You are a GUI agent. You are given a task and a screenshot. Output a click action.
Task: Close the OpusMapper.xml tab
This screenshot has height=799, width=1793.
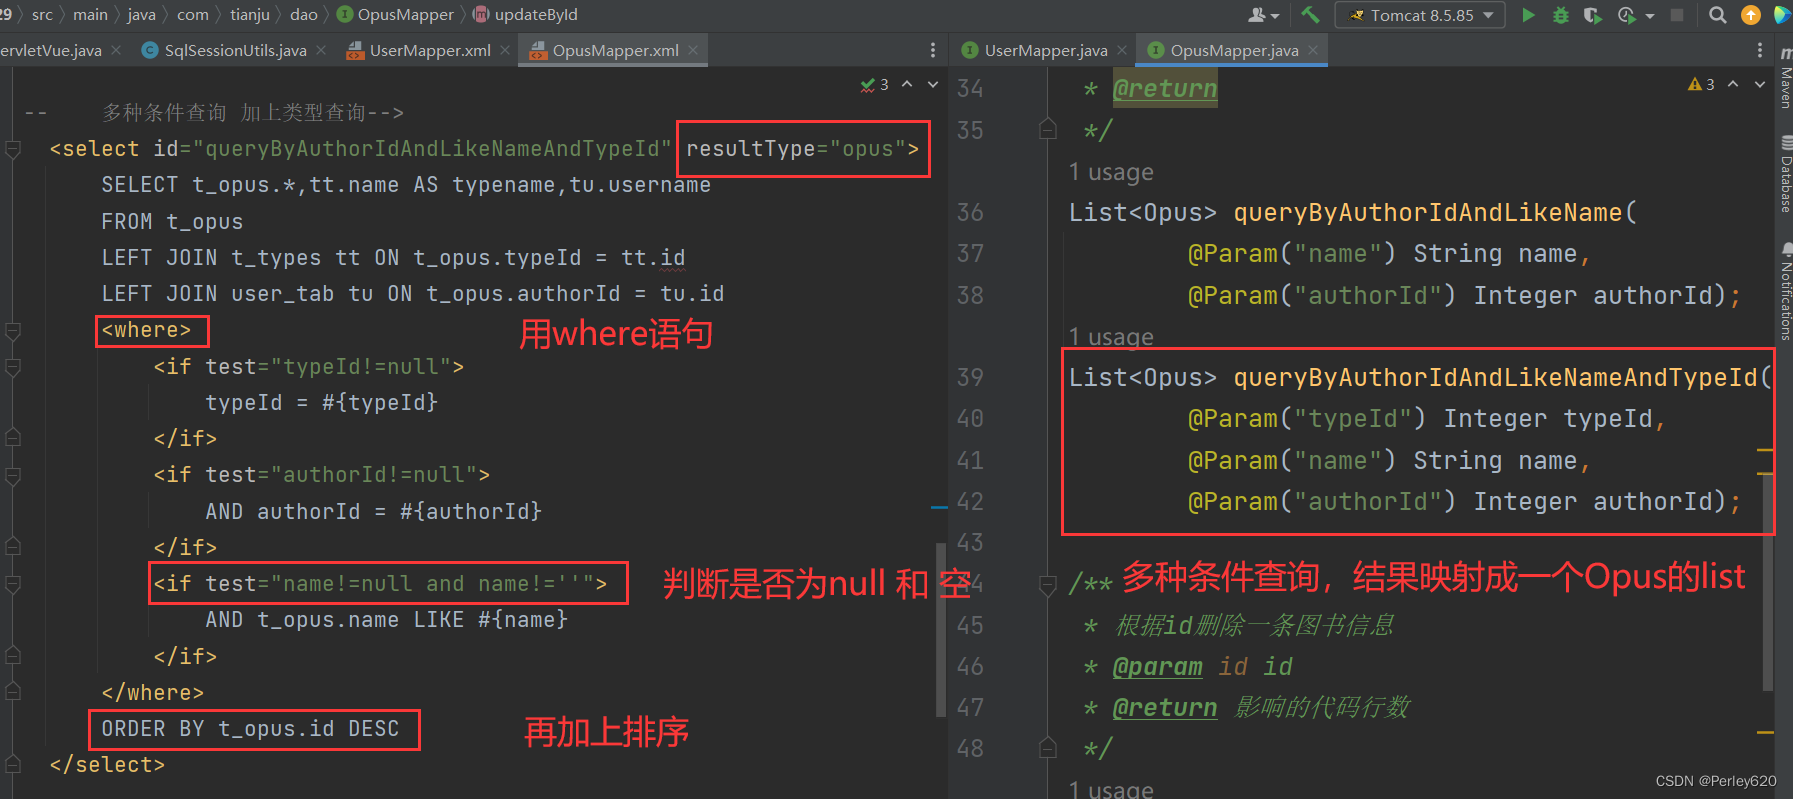(693, 50)
